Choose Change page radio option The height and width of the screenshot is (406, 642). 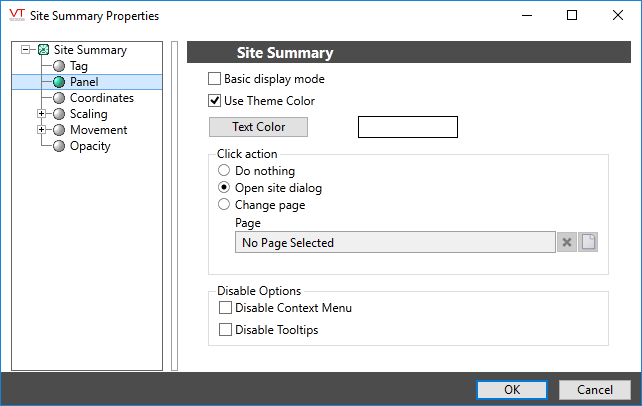coord(224,205)
